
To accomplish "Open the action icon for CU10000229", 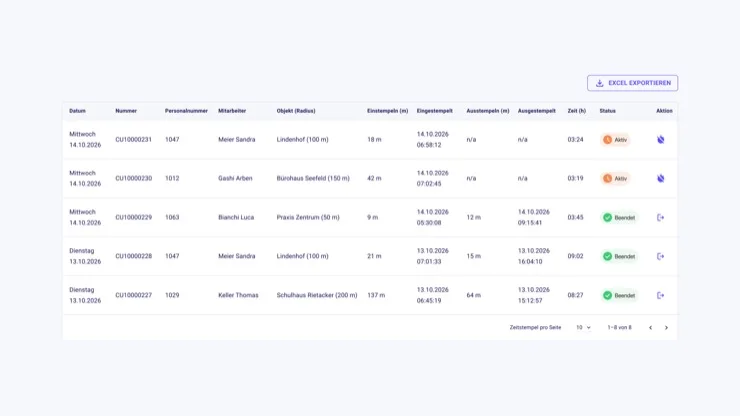I will [661, 217].
